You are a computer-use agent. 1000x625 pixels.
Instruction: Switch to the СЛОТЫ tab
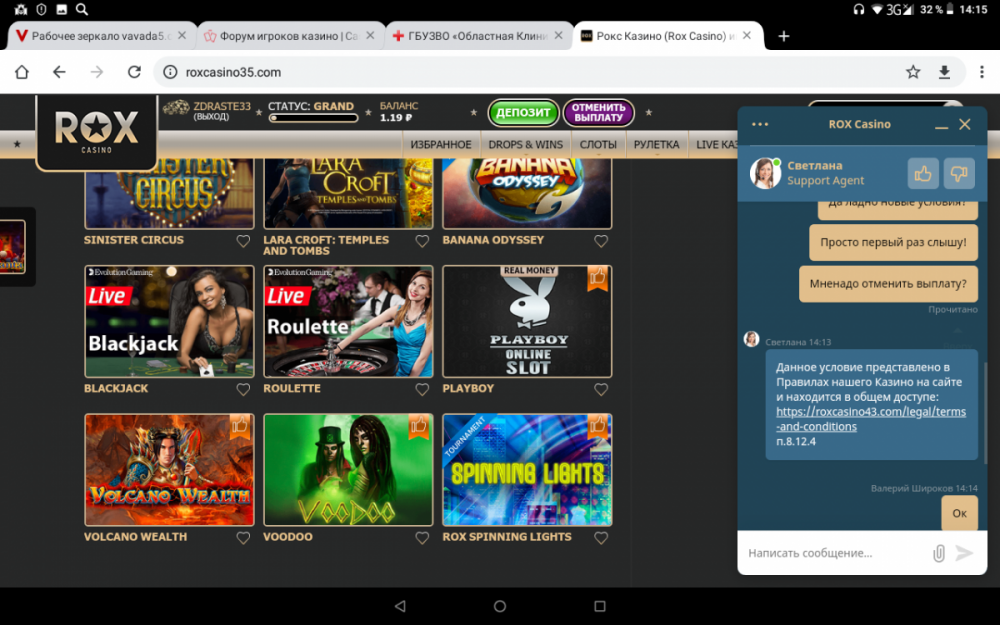(x=597, y=144)
